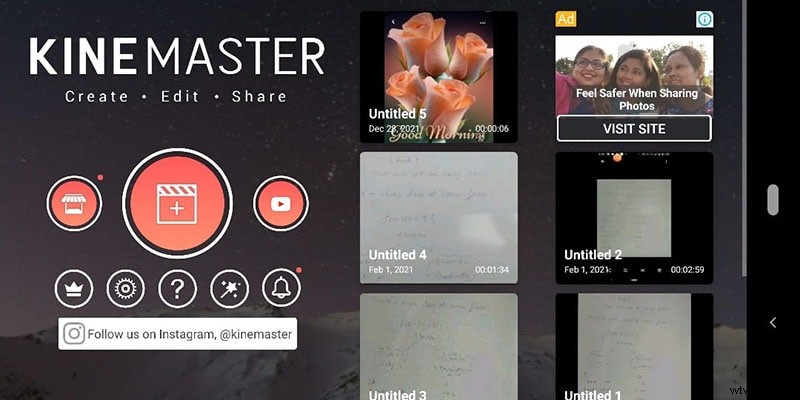Create a new project with the clapperboard button
800x400 pixels.
pos(177,204)
